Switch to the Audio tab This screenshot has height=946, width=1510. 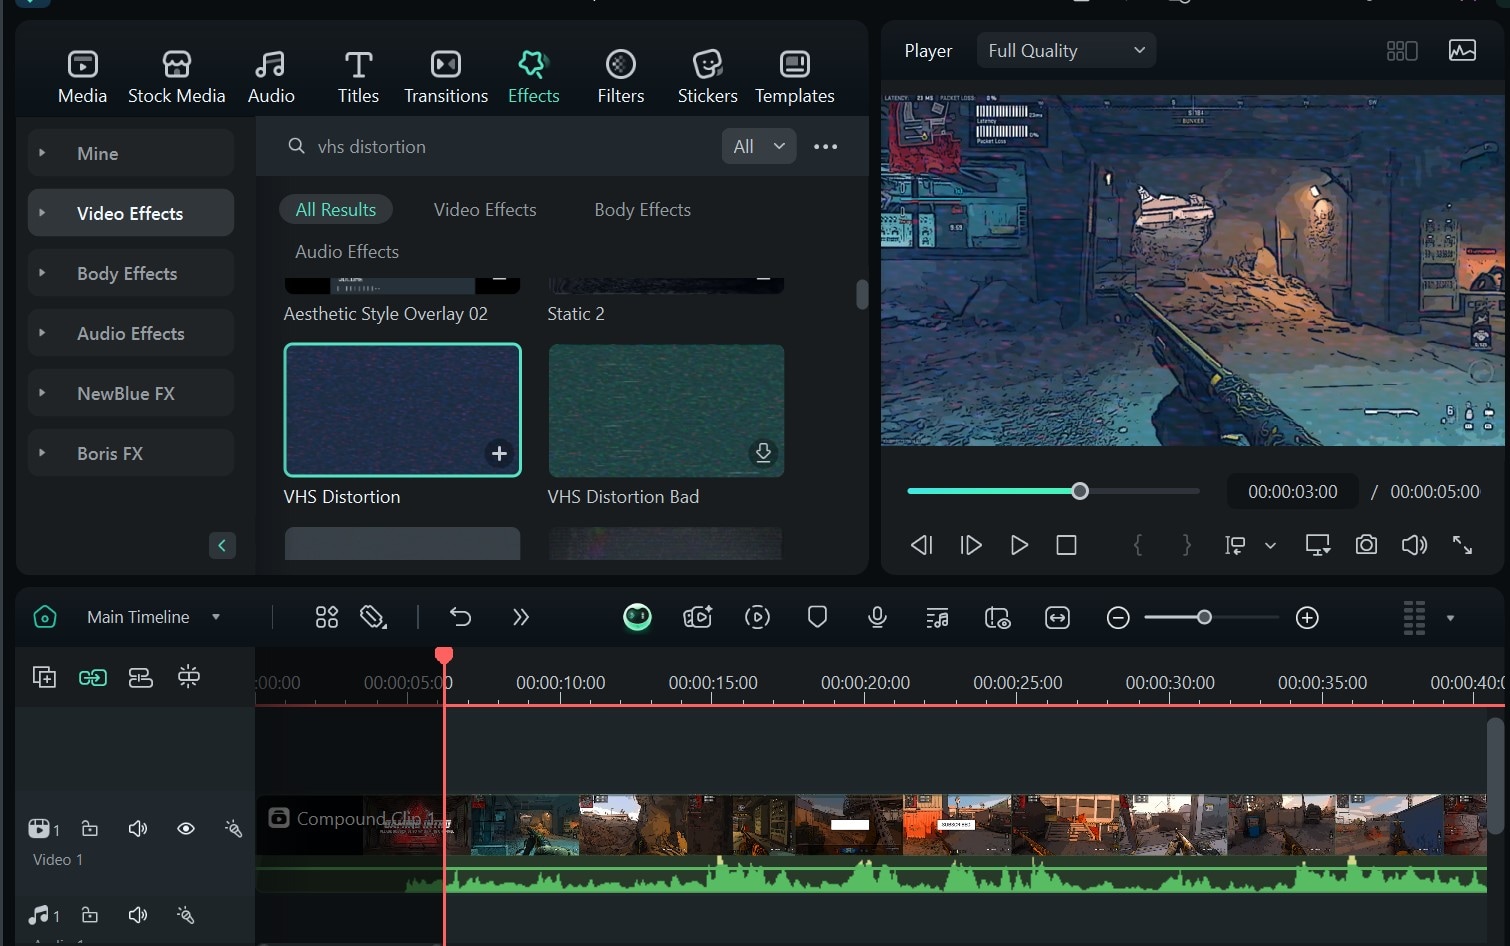(x=271, y=77)
